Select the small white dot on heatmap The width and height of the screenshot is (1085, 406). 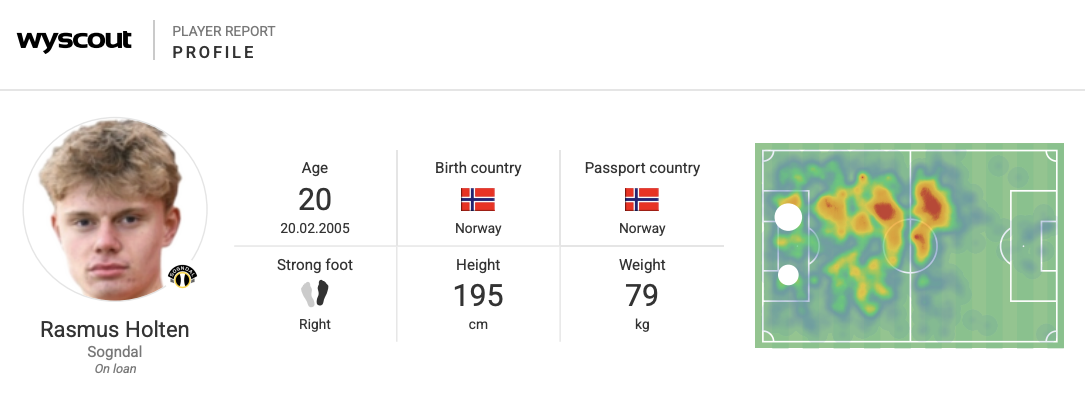pyautogui.click(x=788, y=274)
